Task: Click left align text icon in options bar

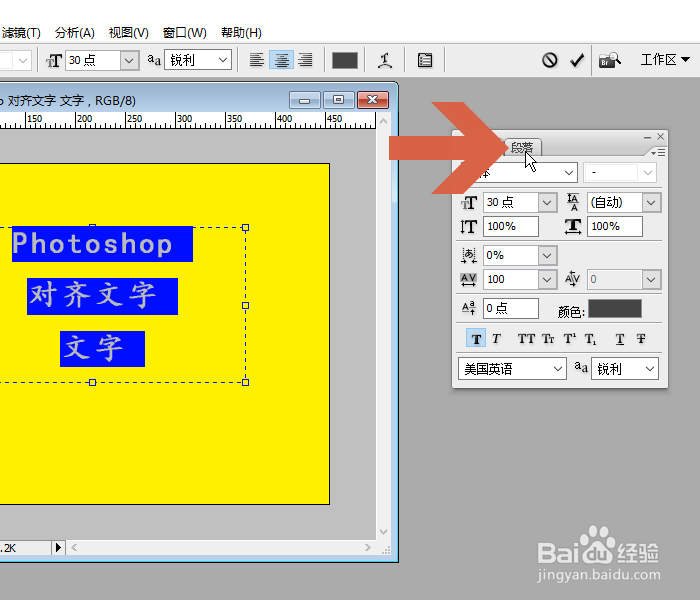Action: pos(257,60)
